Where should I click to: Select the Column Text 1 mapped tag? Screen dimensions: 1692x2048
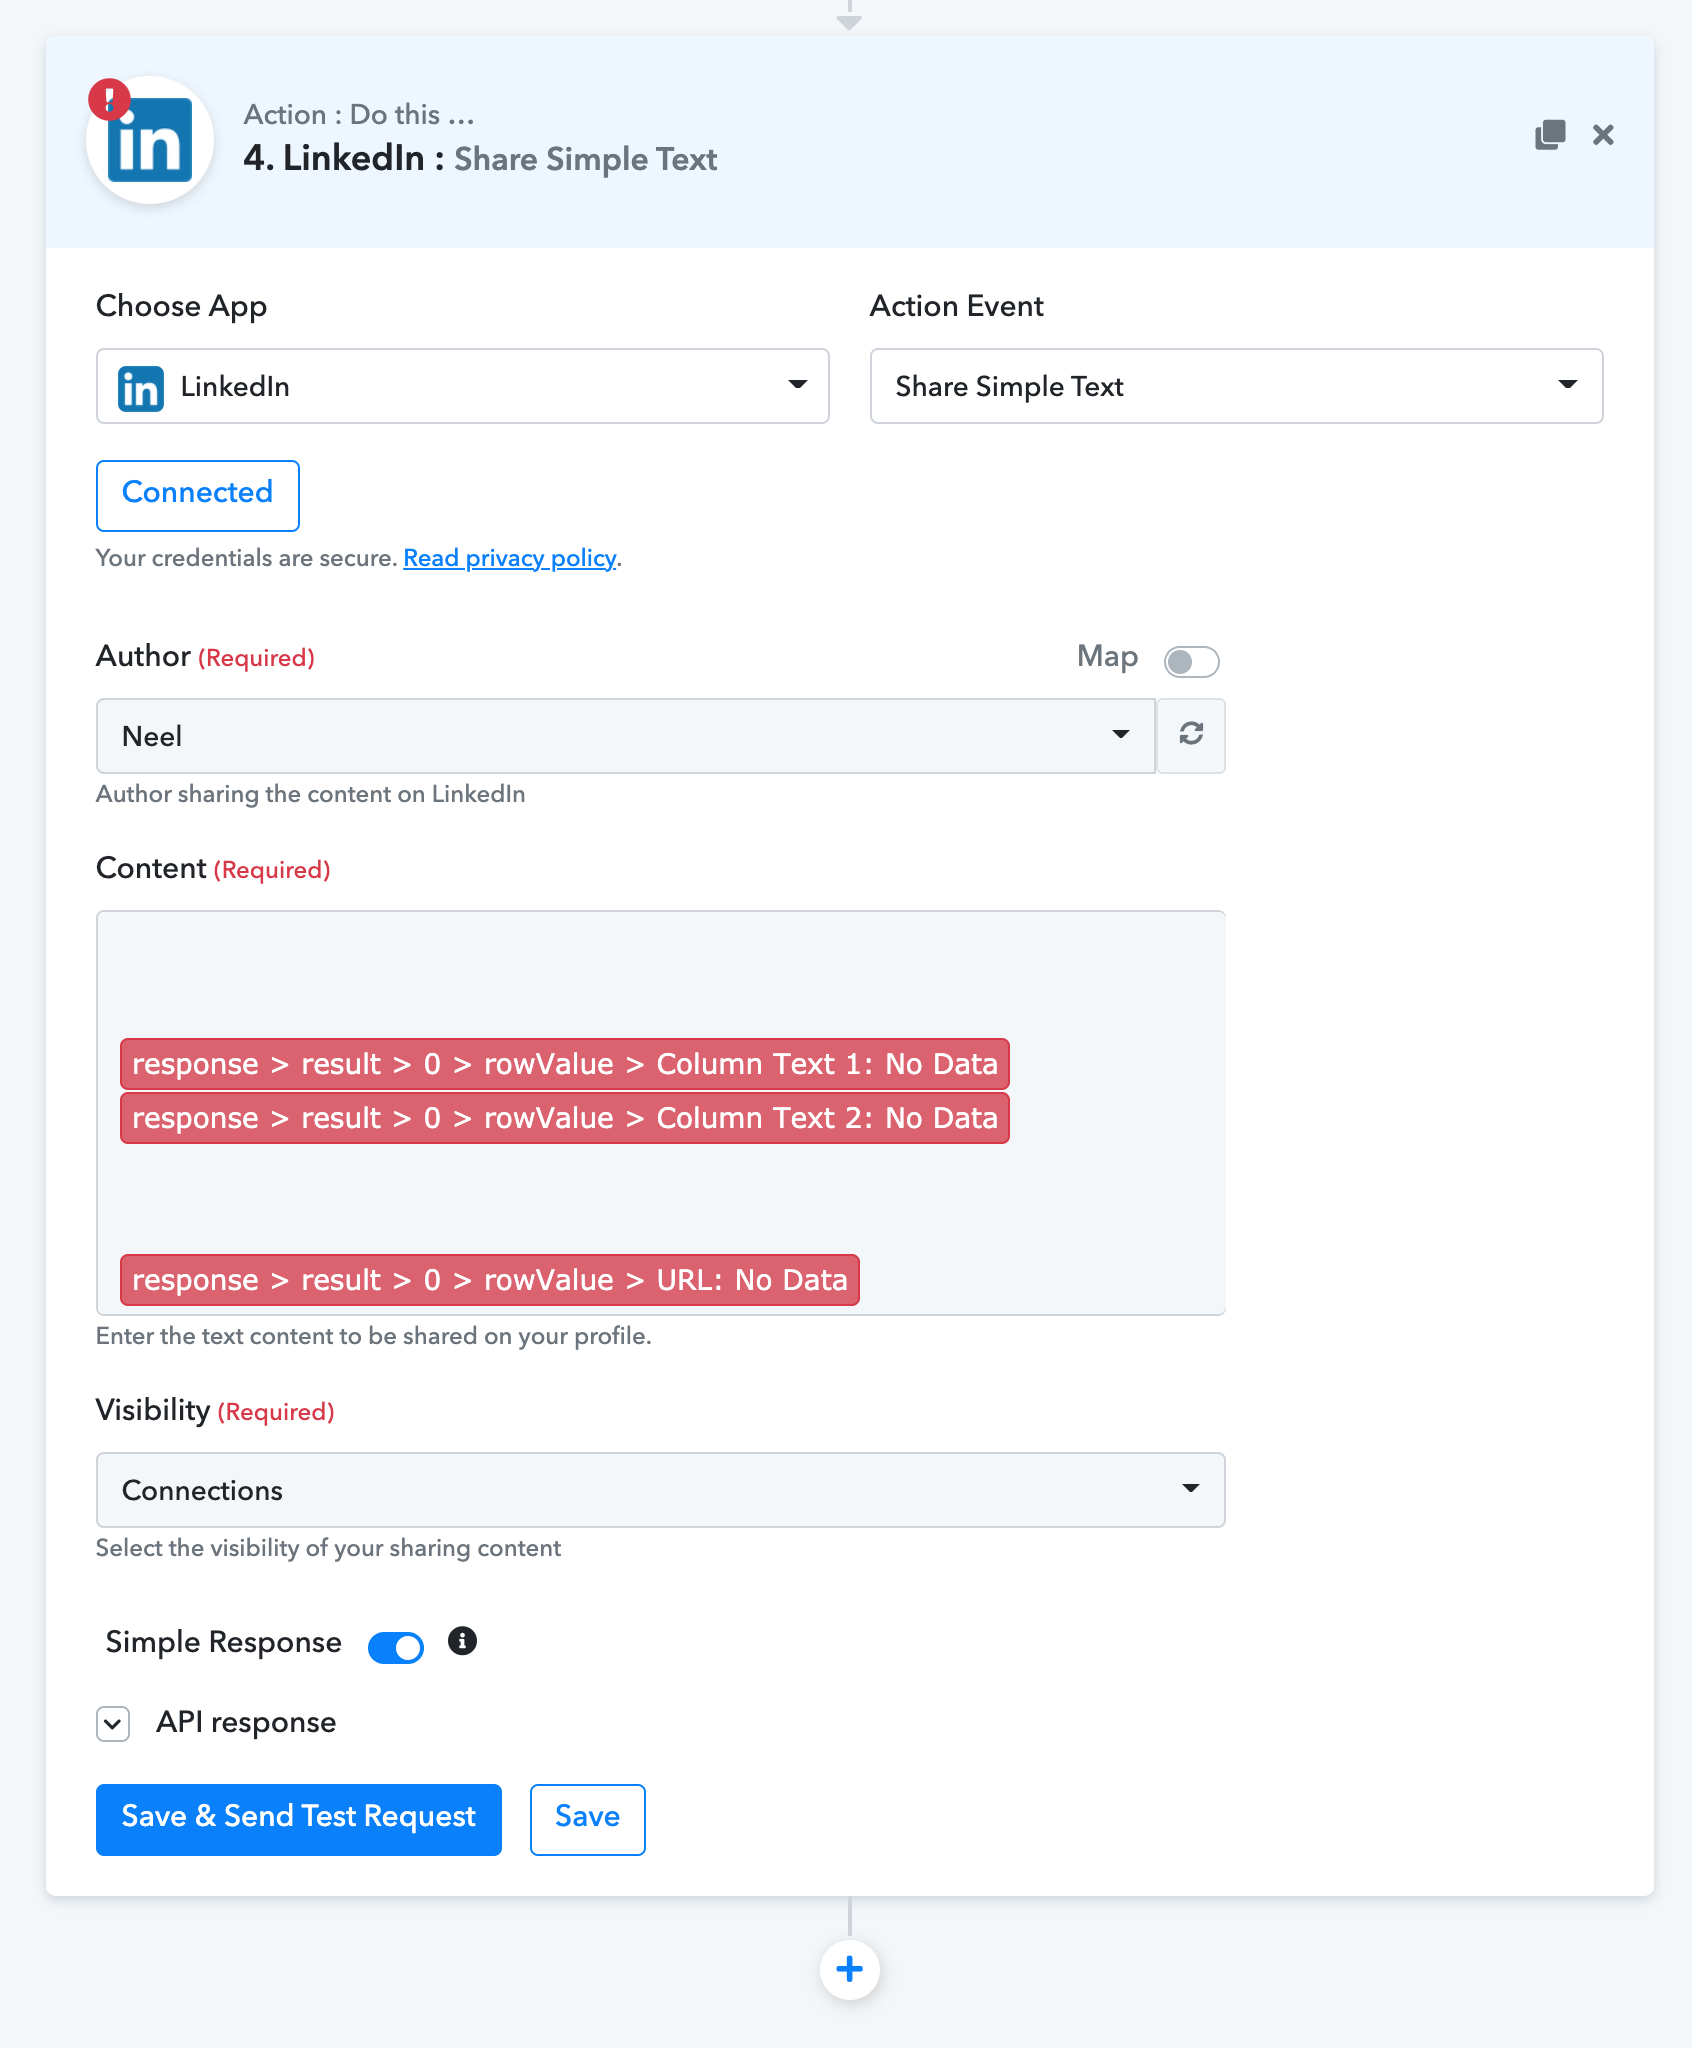[x=565, y=1064]
